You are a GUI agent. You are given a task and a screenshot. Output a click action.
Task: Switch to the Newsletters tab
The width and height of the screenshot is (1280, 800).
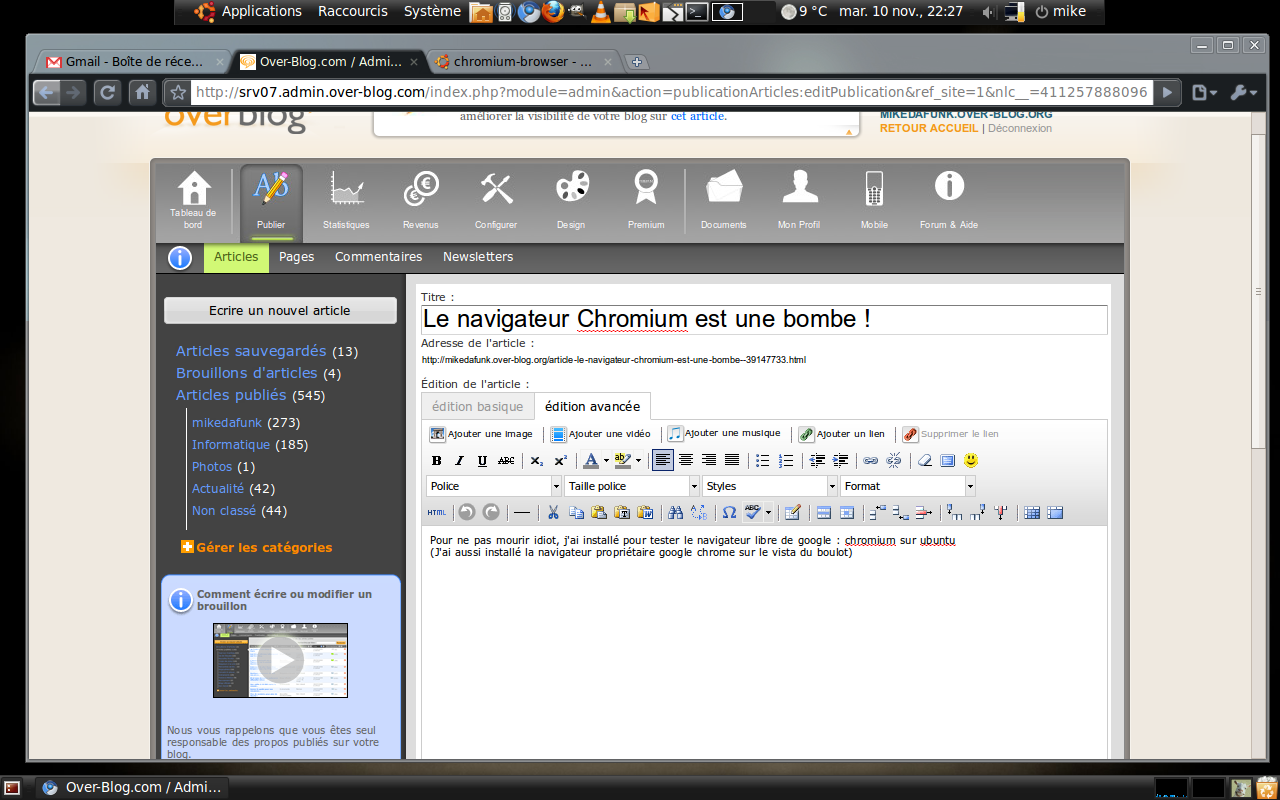click(478, 257)
